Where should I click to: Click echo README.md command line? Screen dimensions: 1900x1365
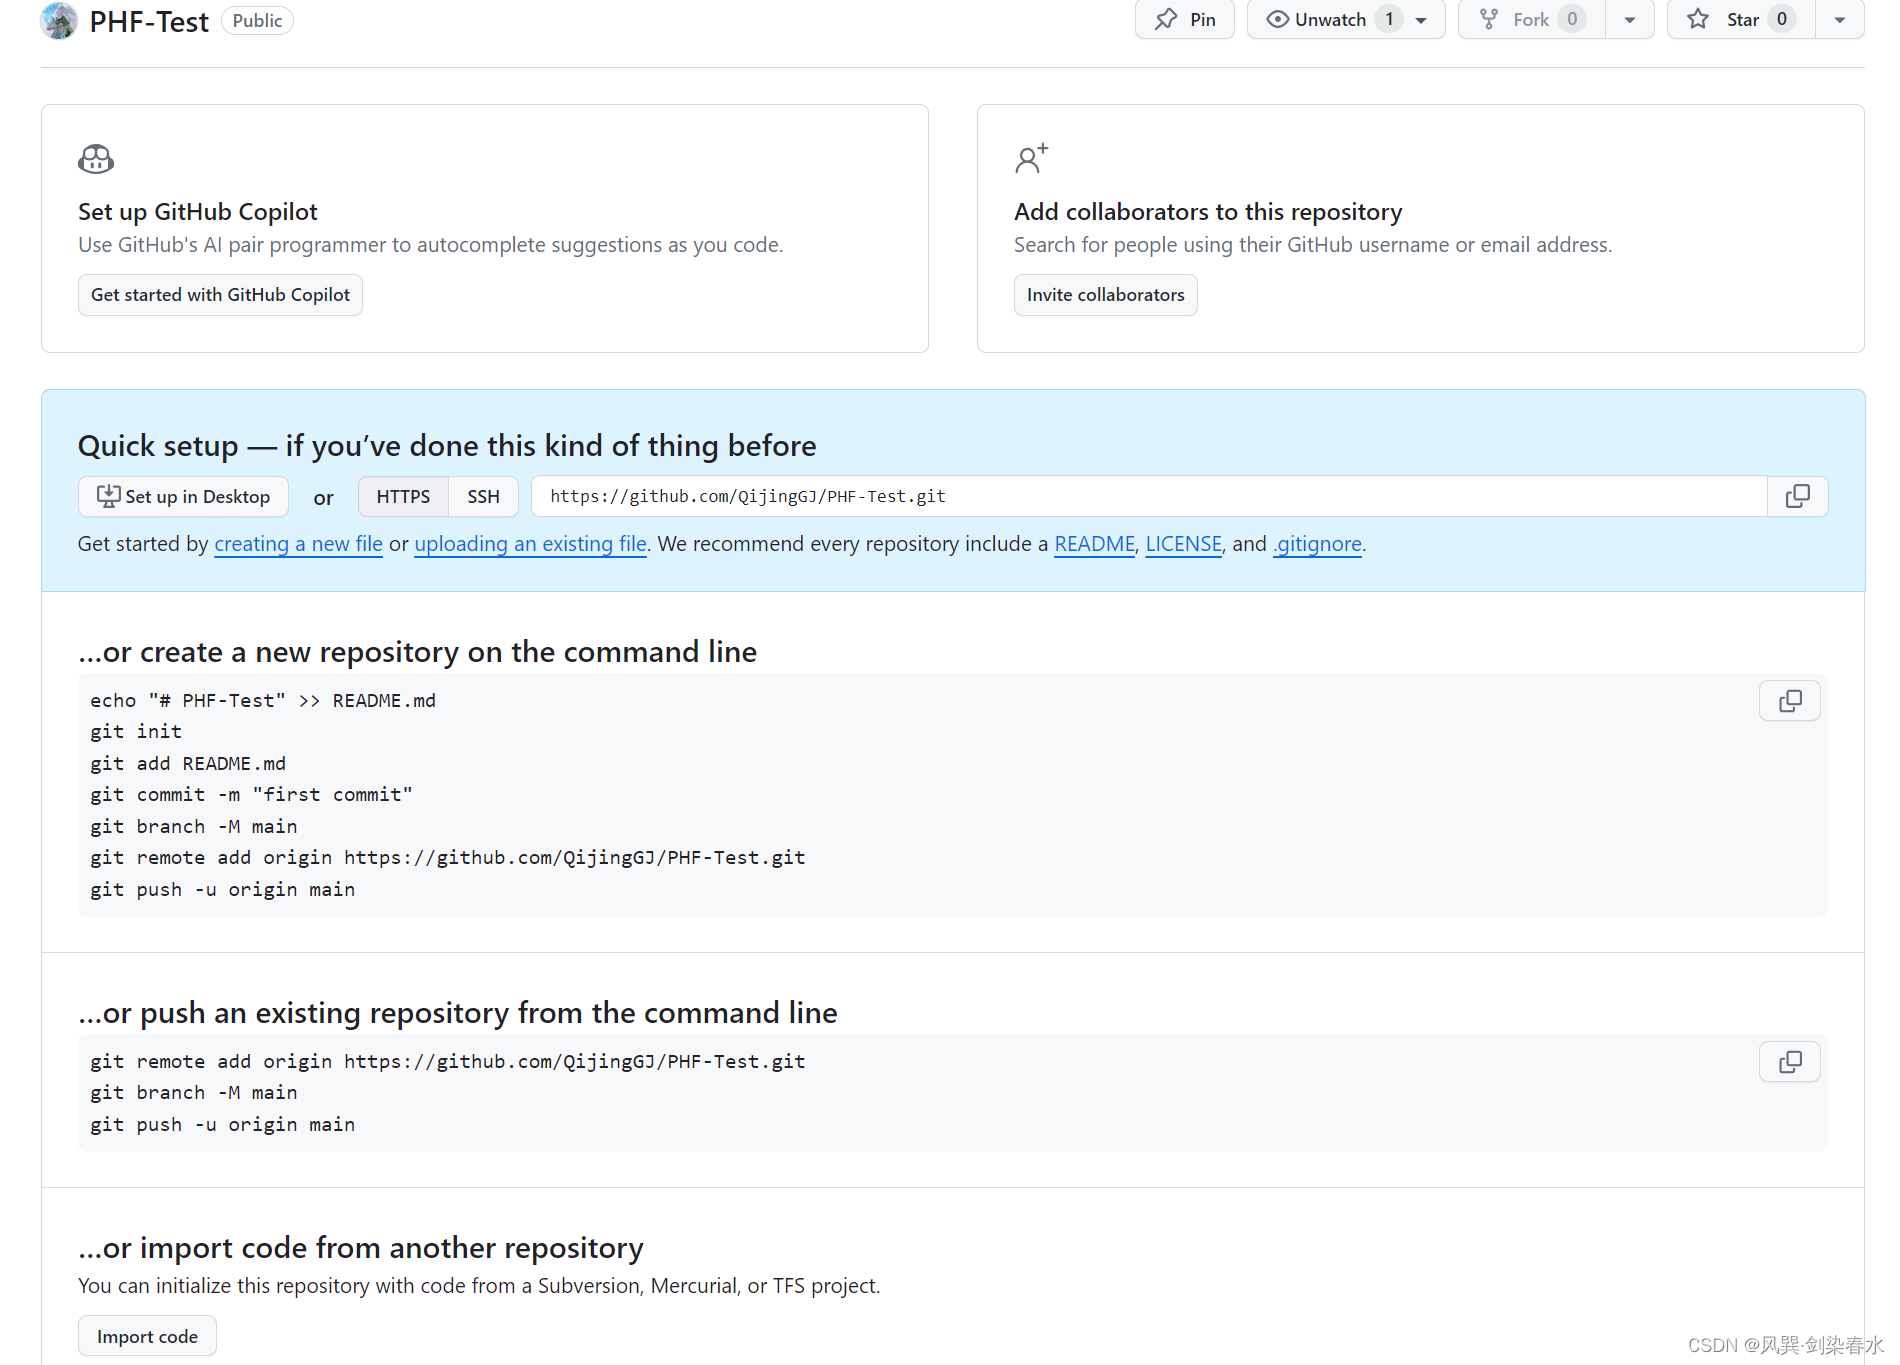(263, 701)
